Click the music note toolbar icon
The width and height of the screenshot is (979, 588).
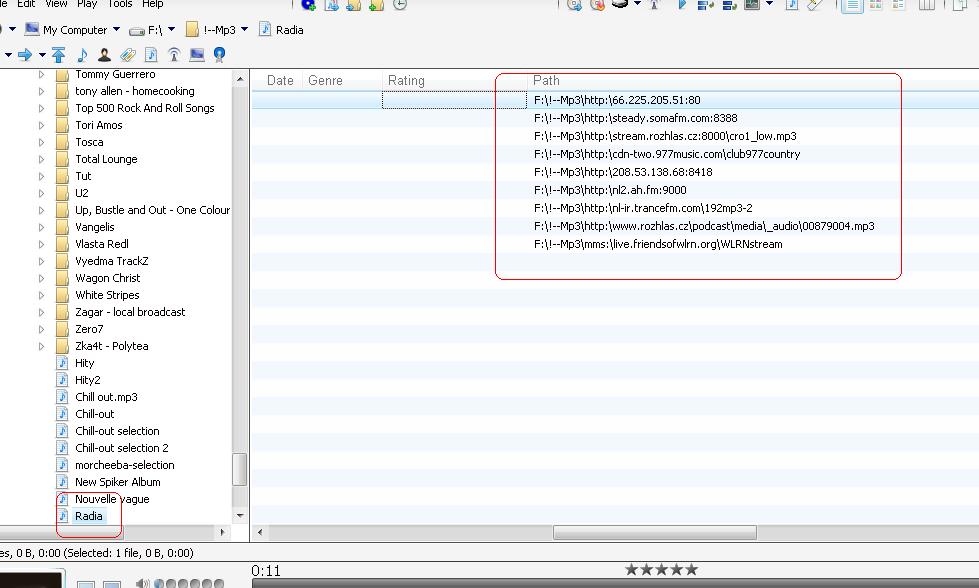(x=82, y=54)
